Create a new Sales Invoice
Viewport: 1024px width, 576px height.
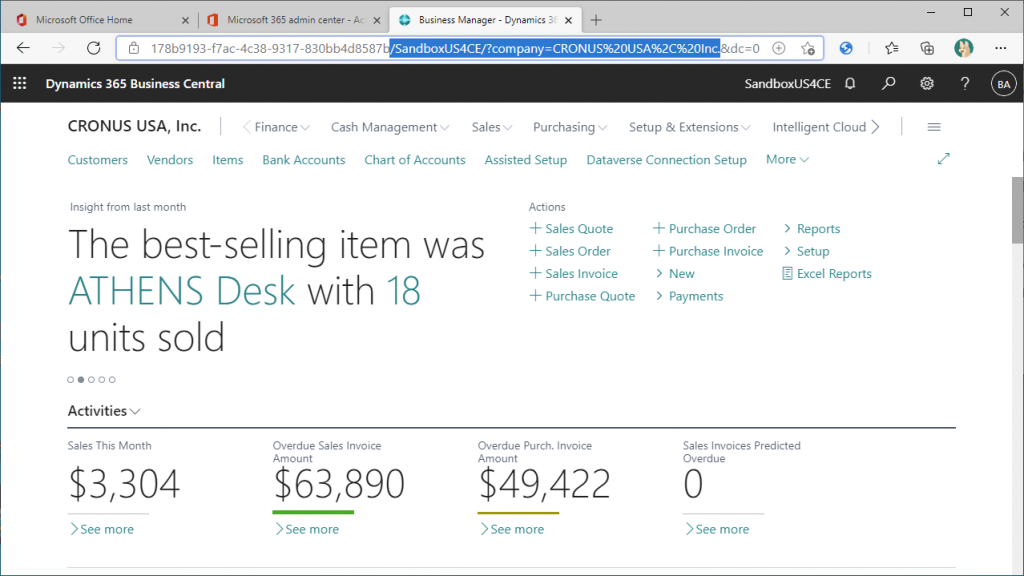pyautogui.click(x=573, y=274)
